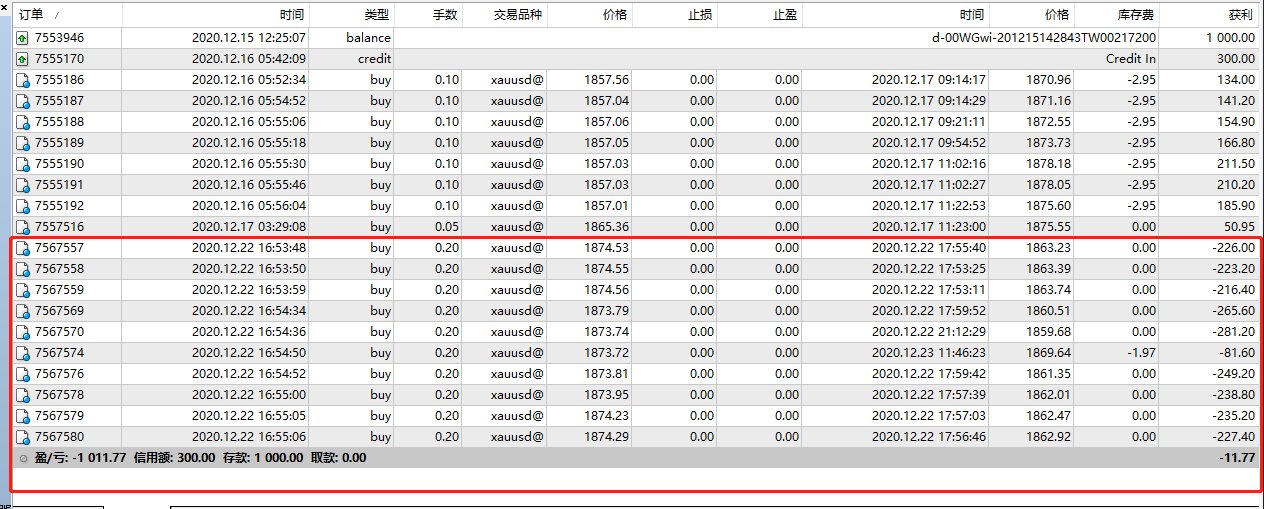Screen dimensions: 1264x509
Task: Click open price 1874.56
Action: click(x=607, y=290)
